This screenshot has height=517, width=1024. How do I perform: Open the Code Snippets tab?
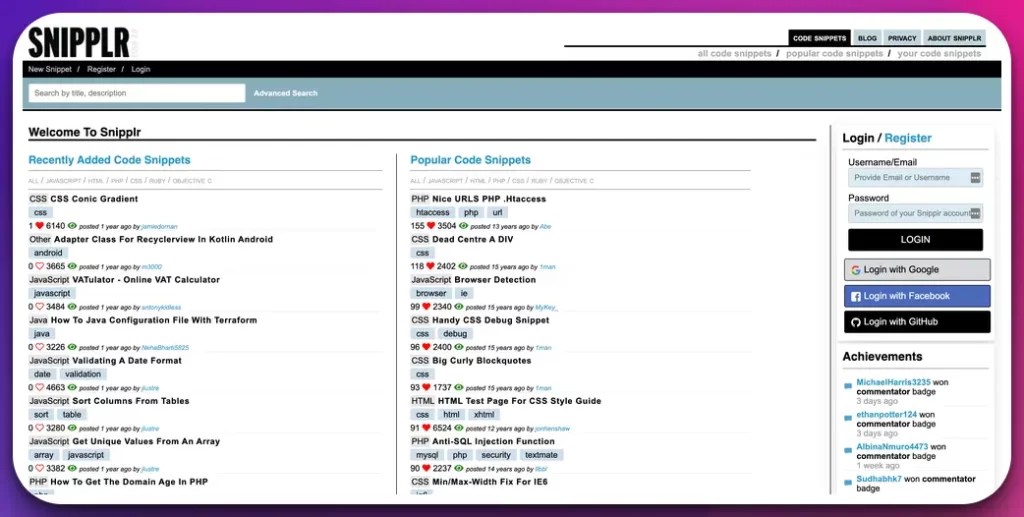[x=819, y=38]
